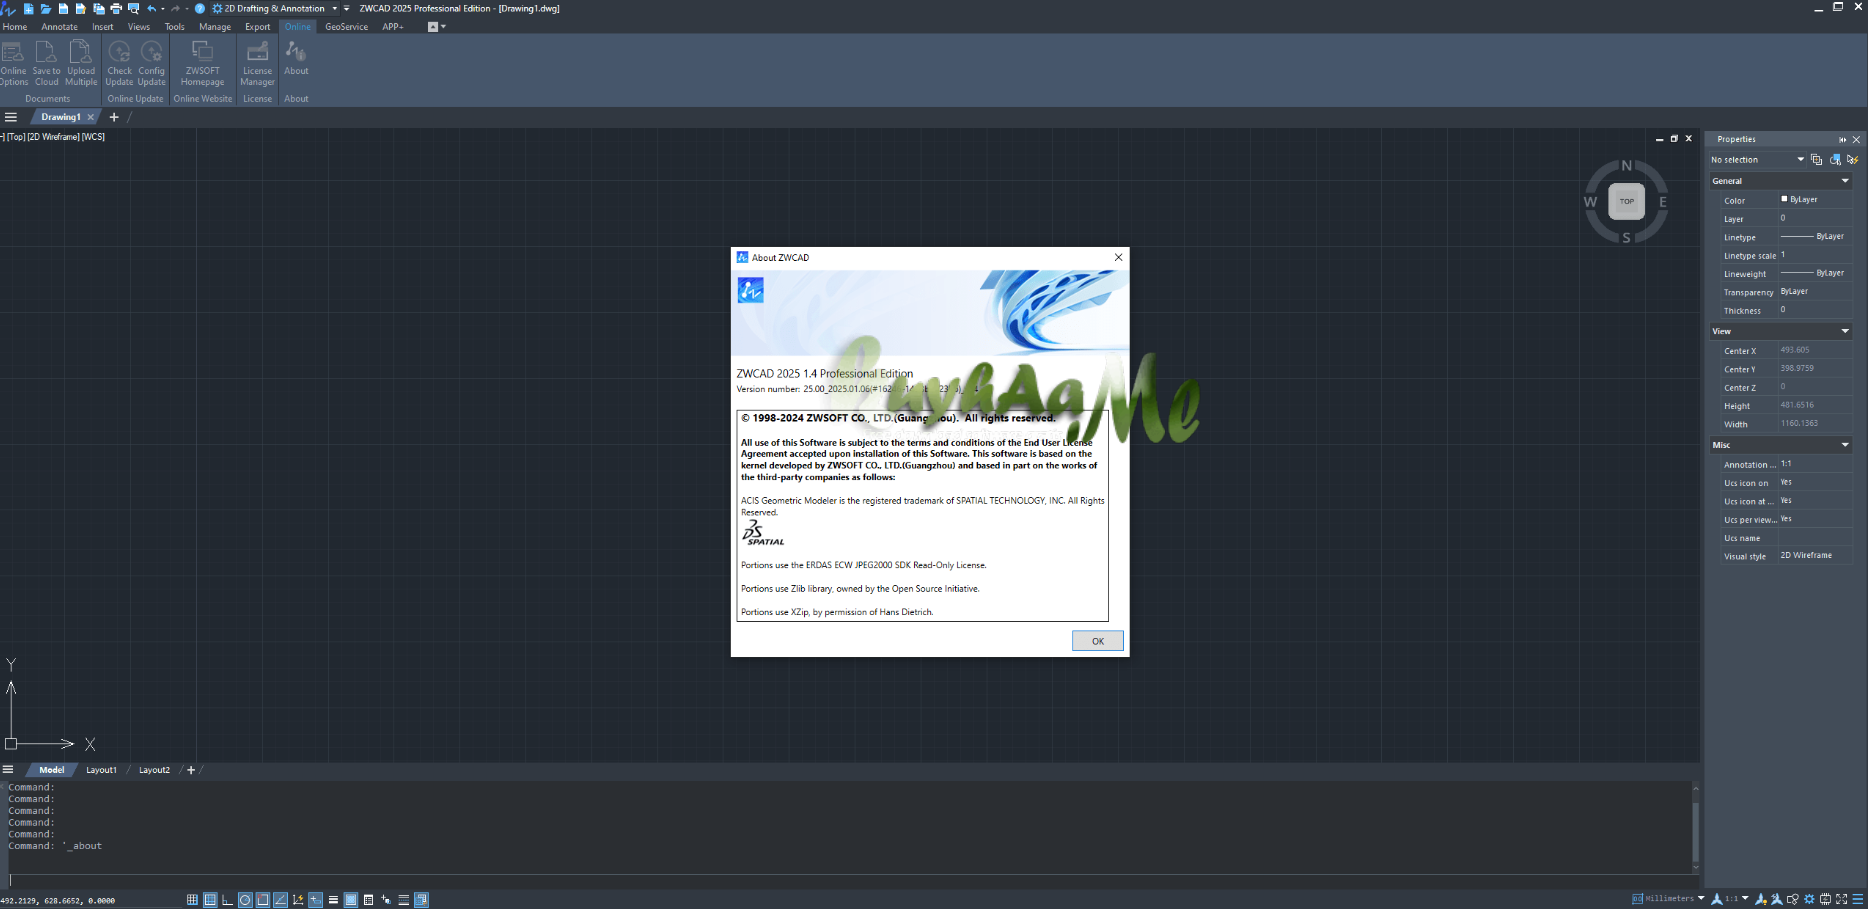
Task: Click the Quick Select icon in Properties panel
Action: pos(1852,159)
